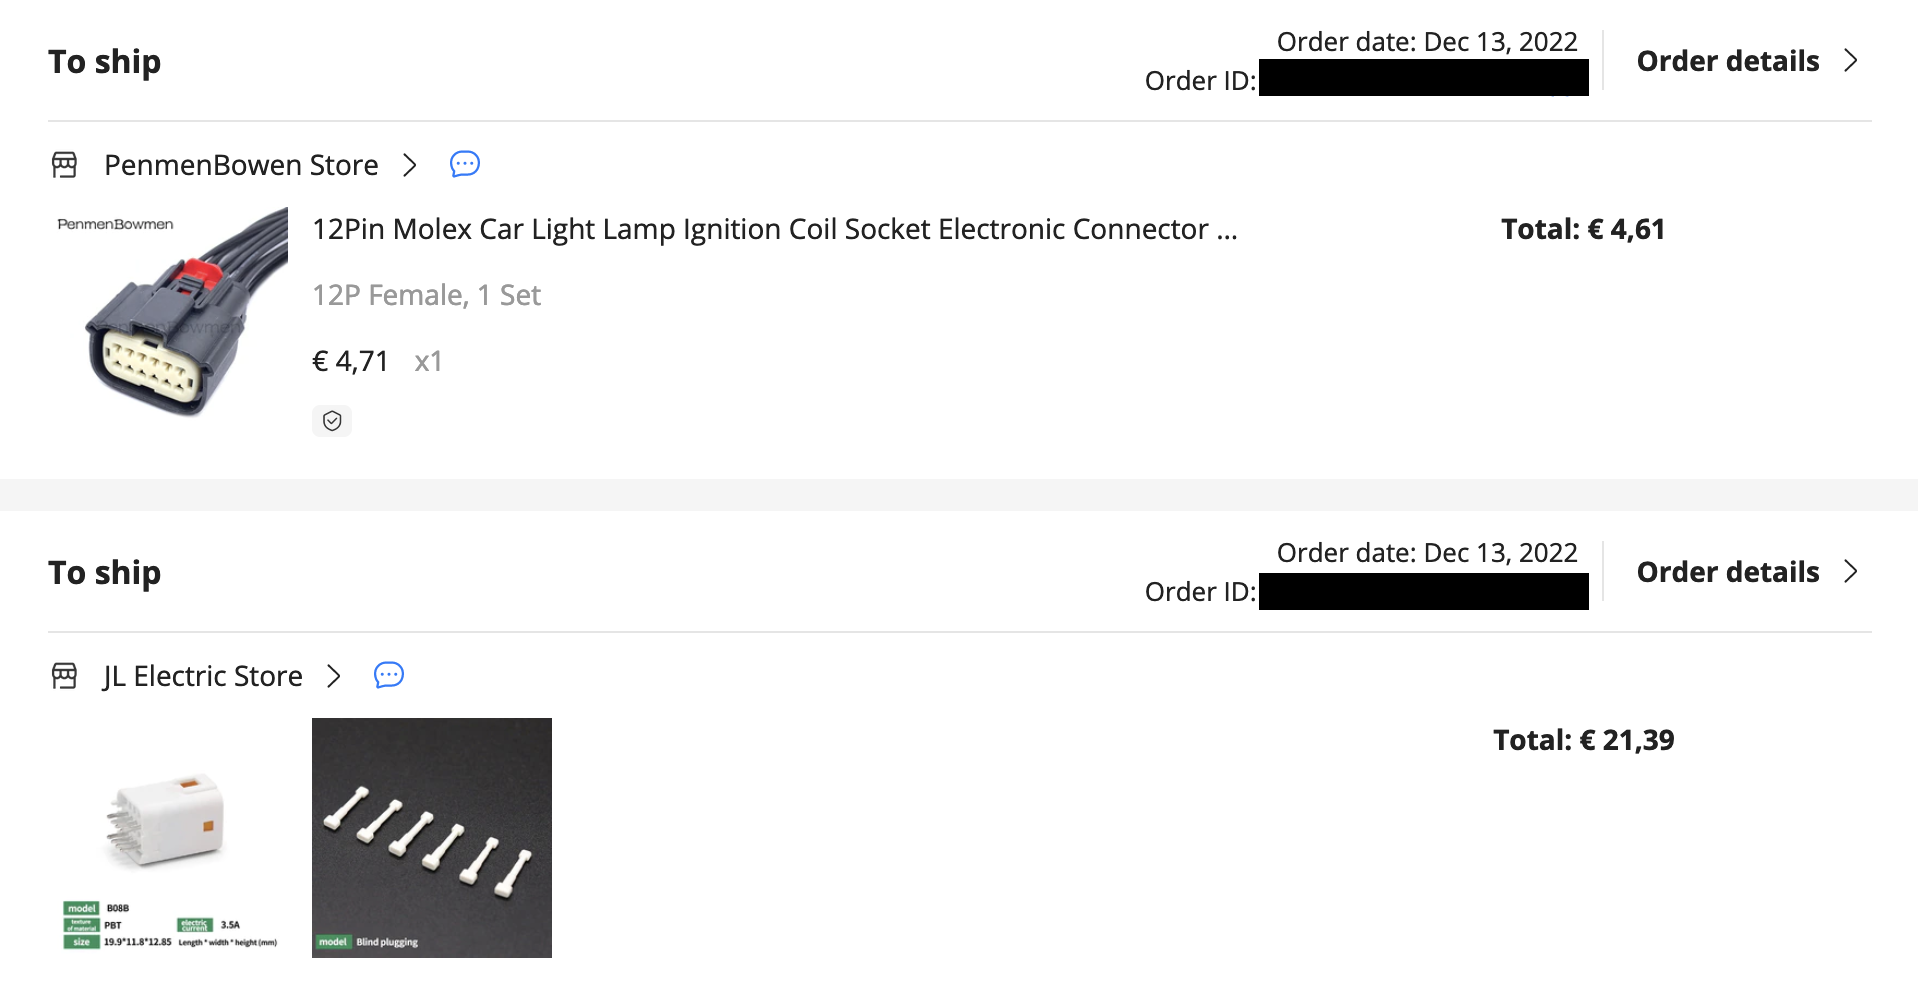Click the JL Electric storefront icon
Screen dimensions: 1918x986
(65, 676)
